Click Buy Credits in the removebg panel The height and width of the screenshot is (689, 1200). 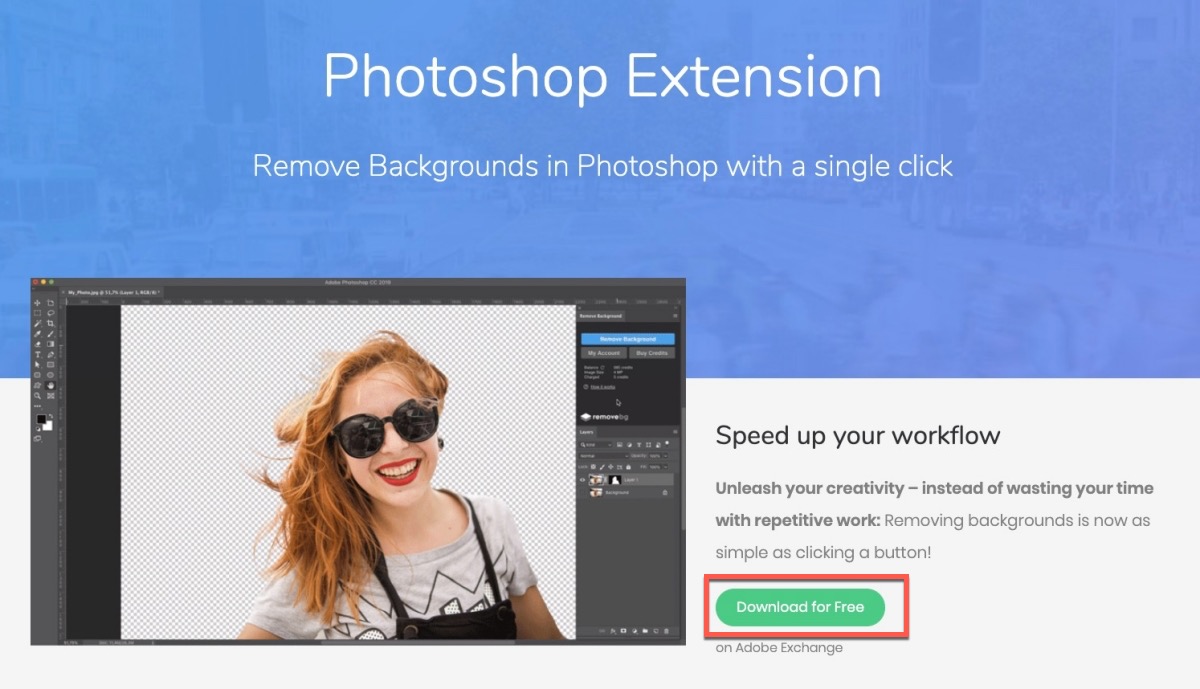[652, 353]
